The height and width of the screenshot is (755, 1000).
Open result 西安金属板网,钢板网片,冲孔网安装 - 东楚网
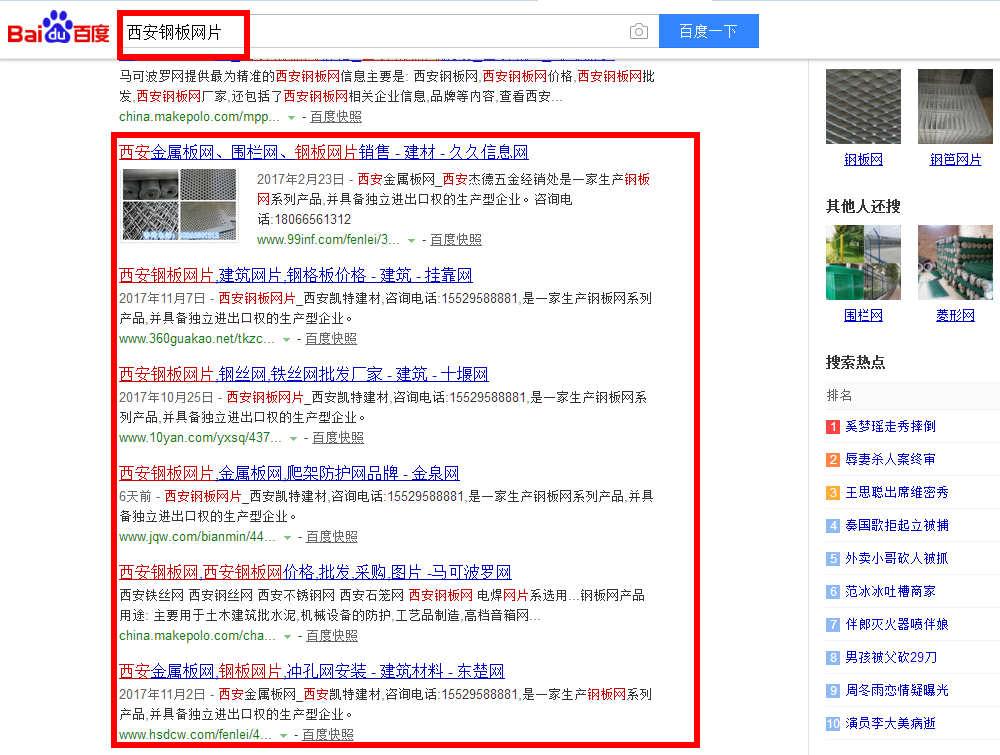(x=312, y=671)
